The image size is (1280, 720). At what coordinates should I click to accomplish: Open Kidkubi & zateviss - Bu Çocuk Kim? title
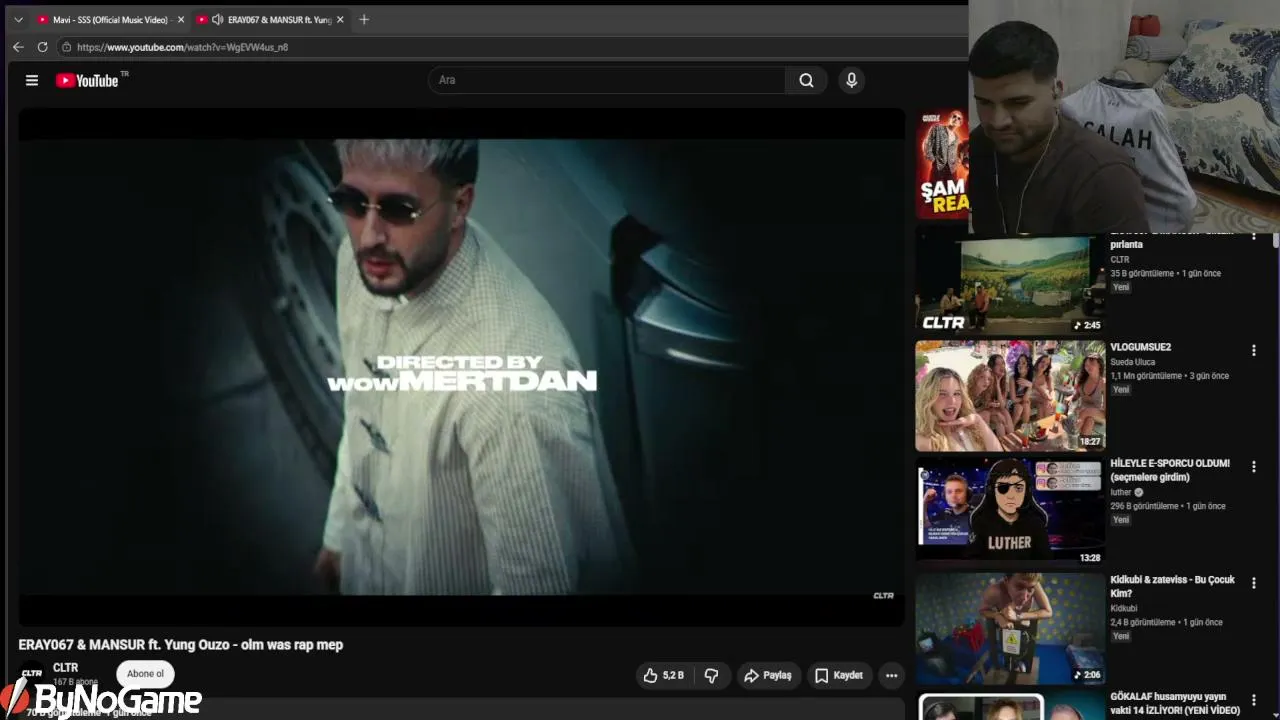[1172, 587]
